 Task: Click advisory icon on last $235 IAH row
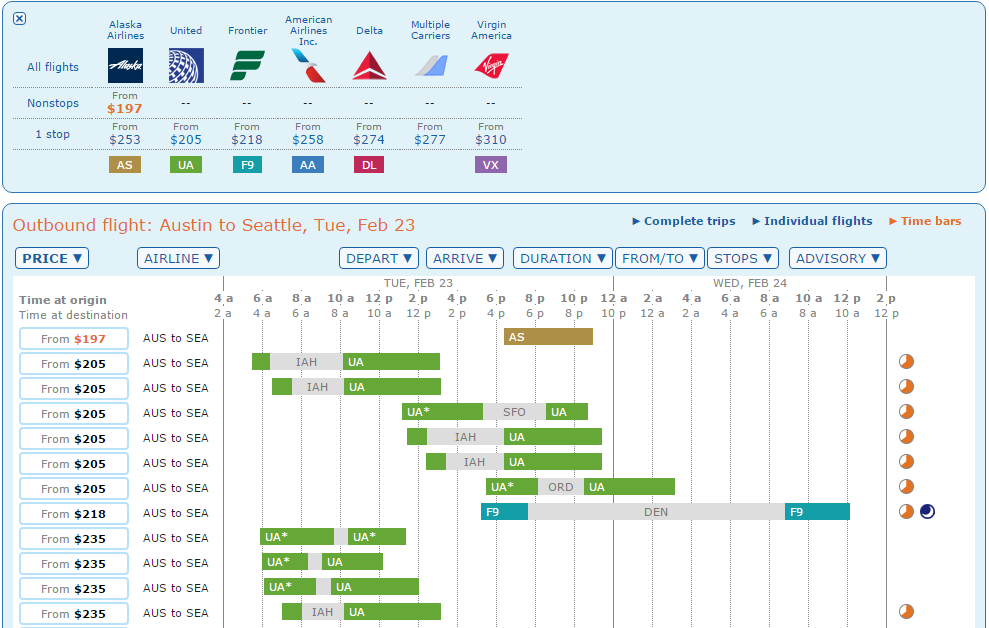pyautogui.click(x=906, y=612)
